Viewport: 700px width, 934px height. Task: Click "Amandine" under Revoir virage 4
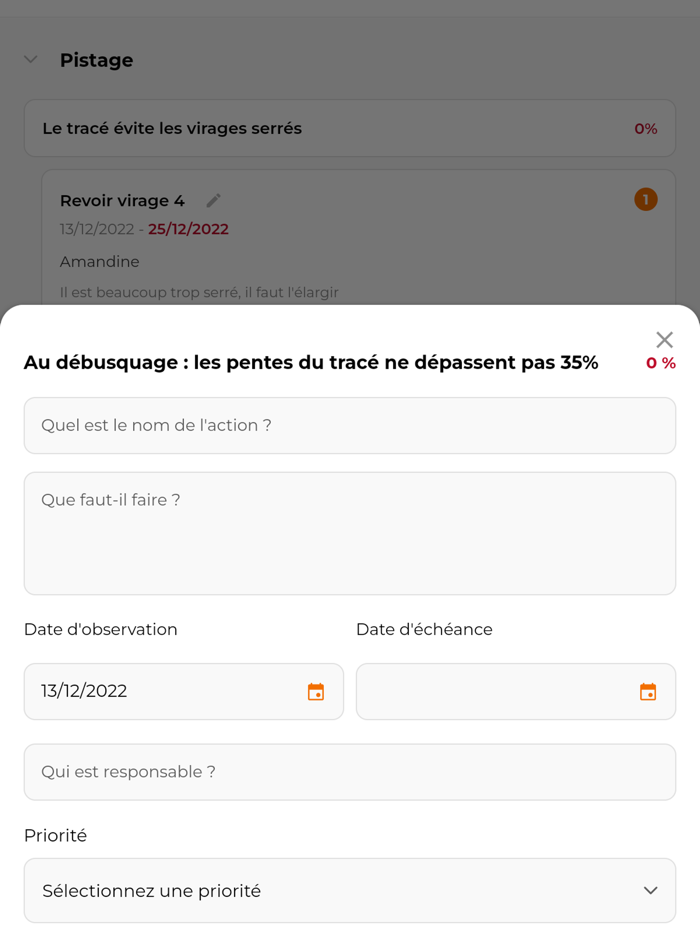99,261
